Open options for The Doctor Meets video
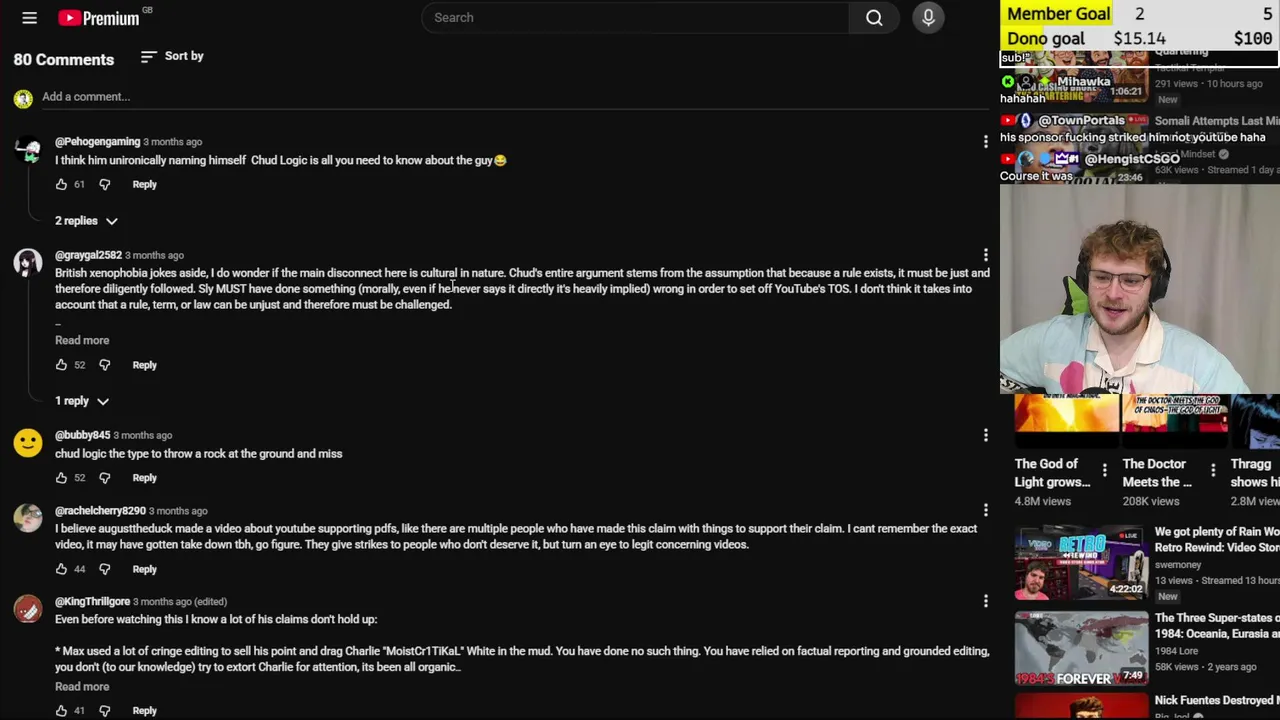The height and width of the screenshot is (720, 1280). 1212,470
